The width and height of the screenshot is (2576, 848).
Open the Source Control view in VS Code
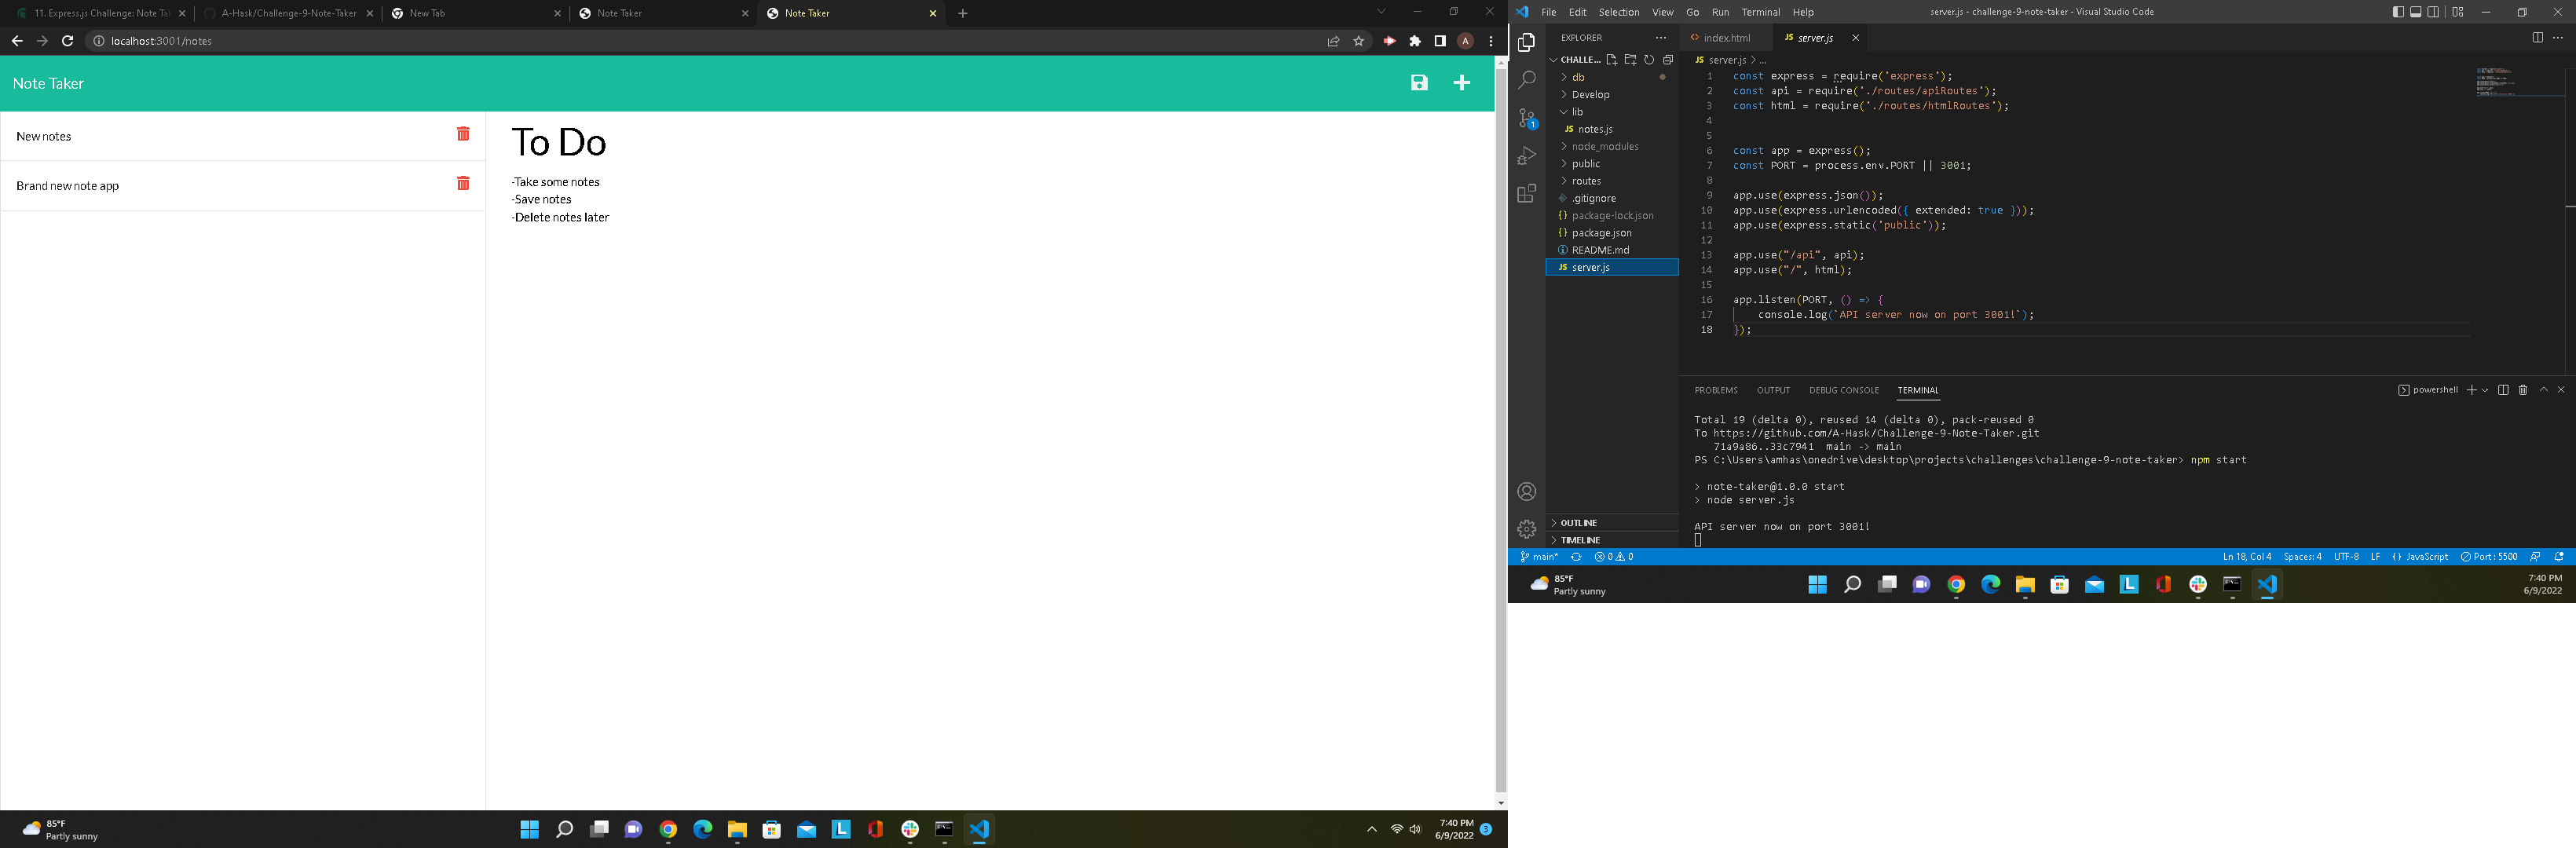[1527, 117]
